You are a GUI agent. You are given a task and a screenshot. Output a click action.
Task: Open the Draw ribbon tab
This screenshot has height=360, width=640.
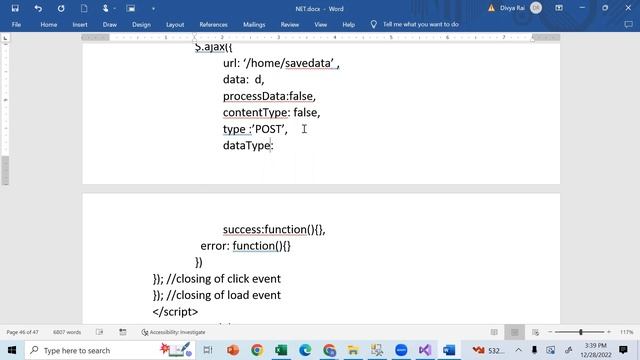point(110,24)
